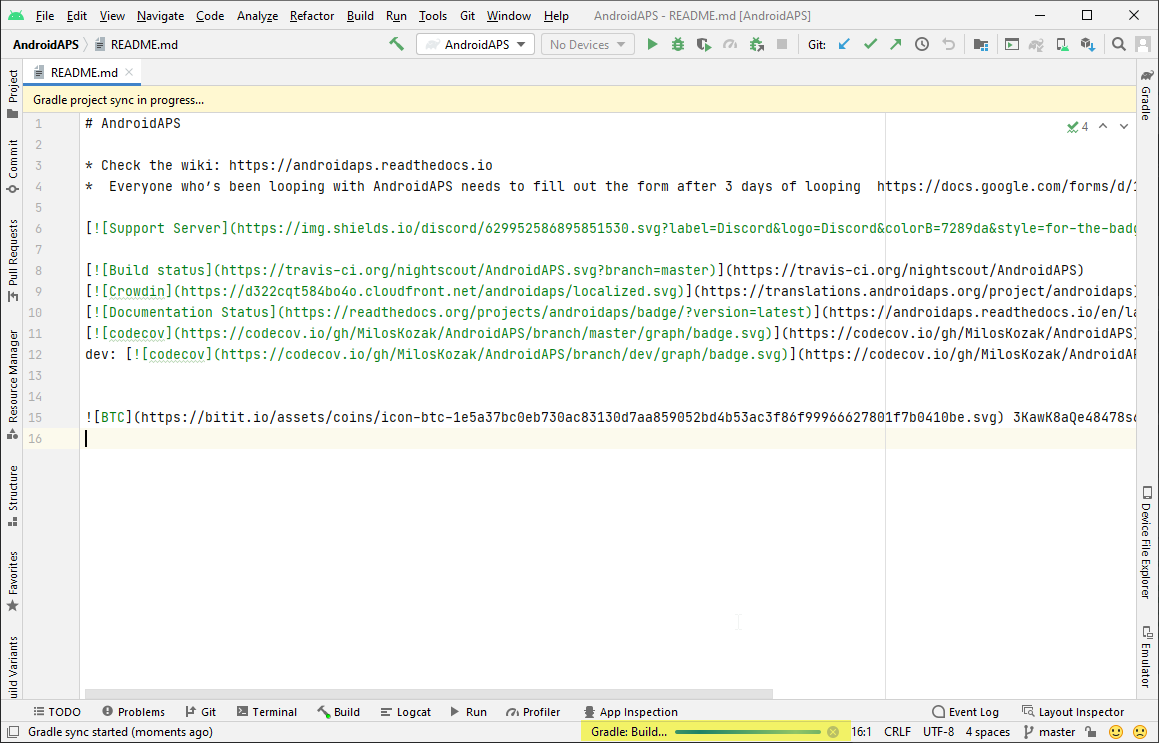Toggle the Emulator tool window
The width and height of the screenshot is (1159, 743).
[1146, 656]
